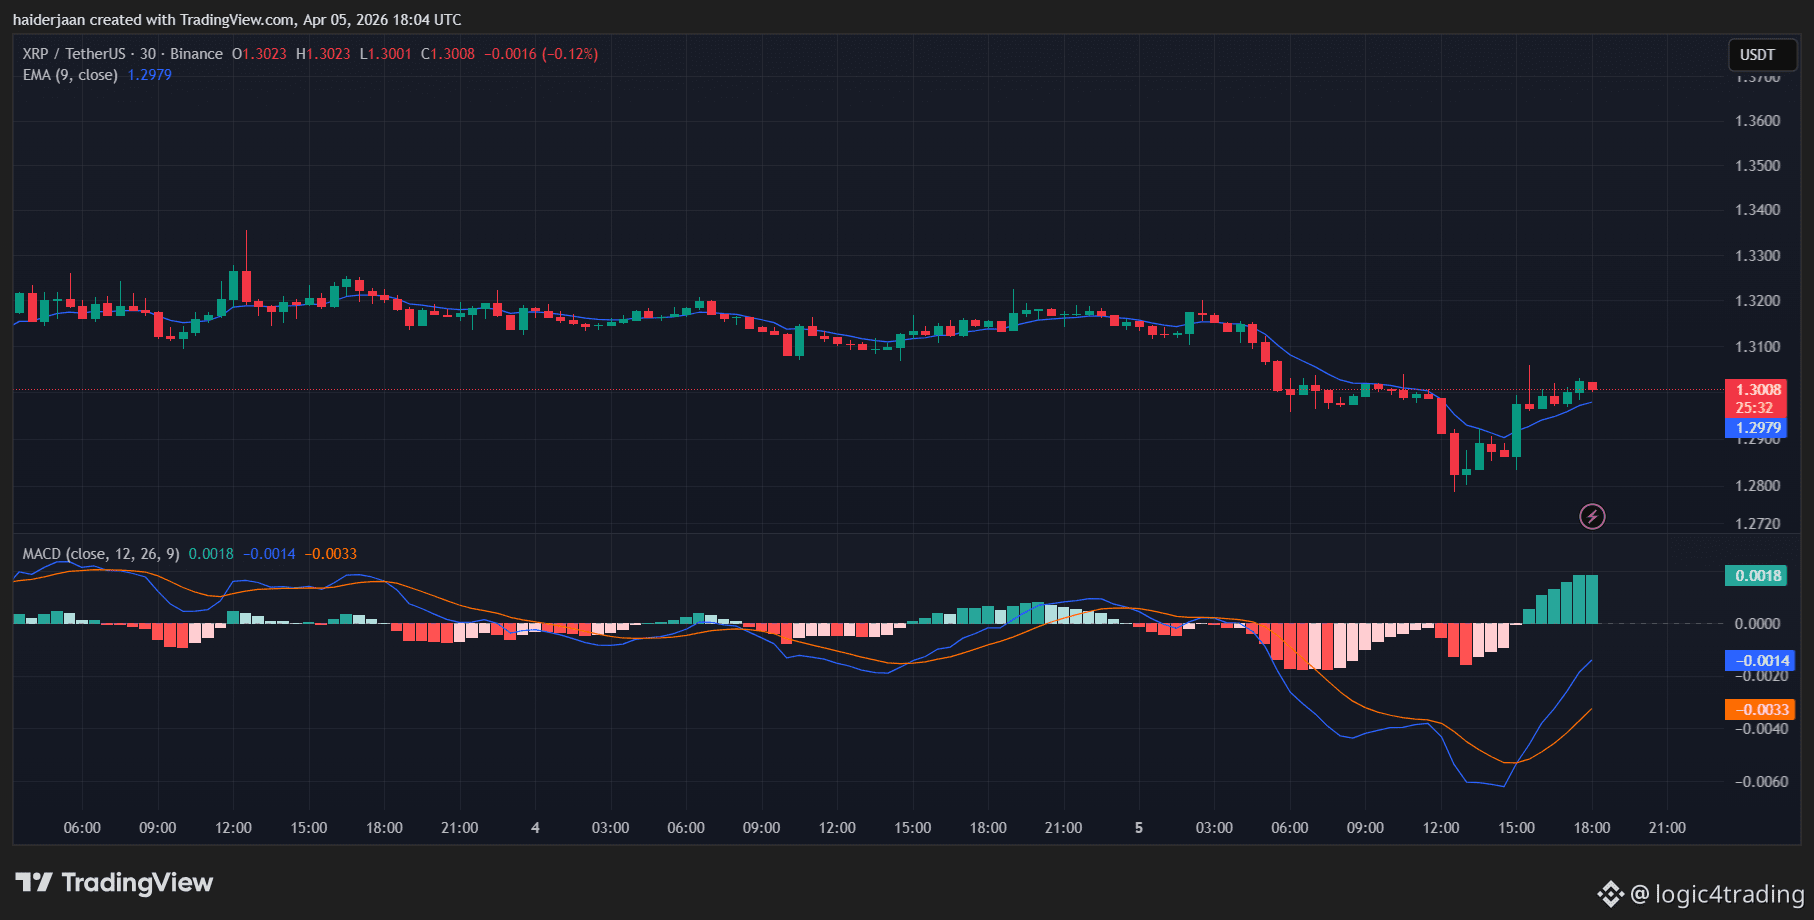Click the MACD (close, 12, 26, 9) legend

[x=101, y=554]
